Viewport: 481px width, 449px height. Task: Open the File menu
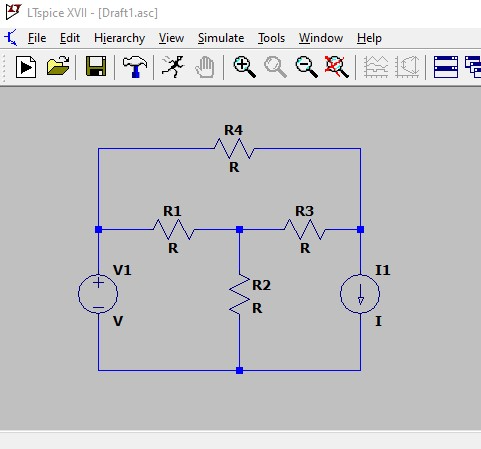pos(37,38)
